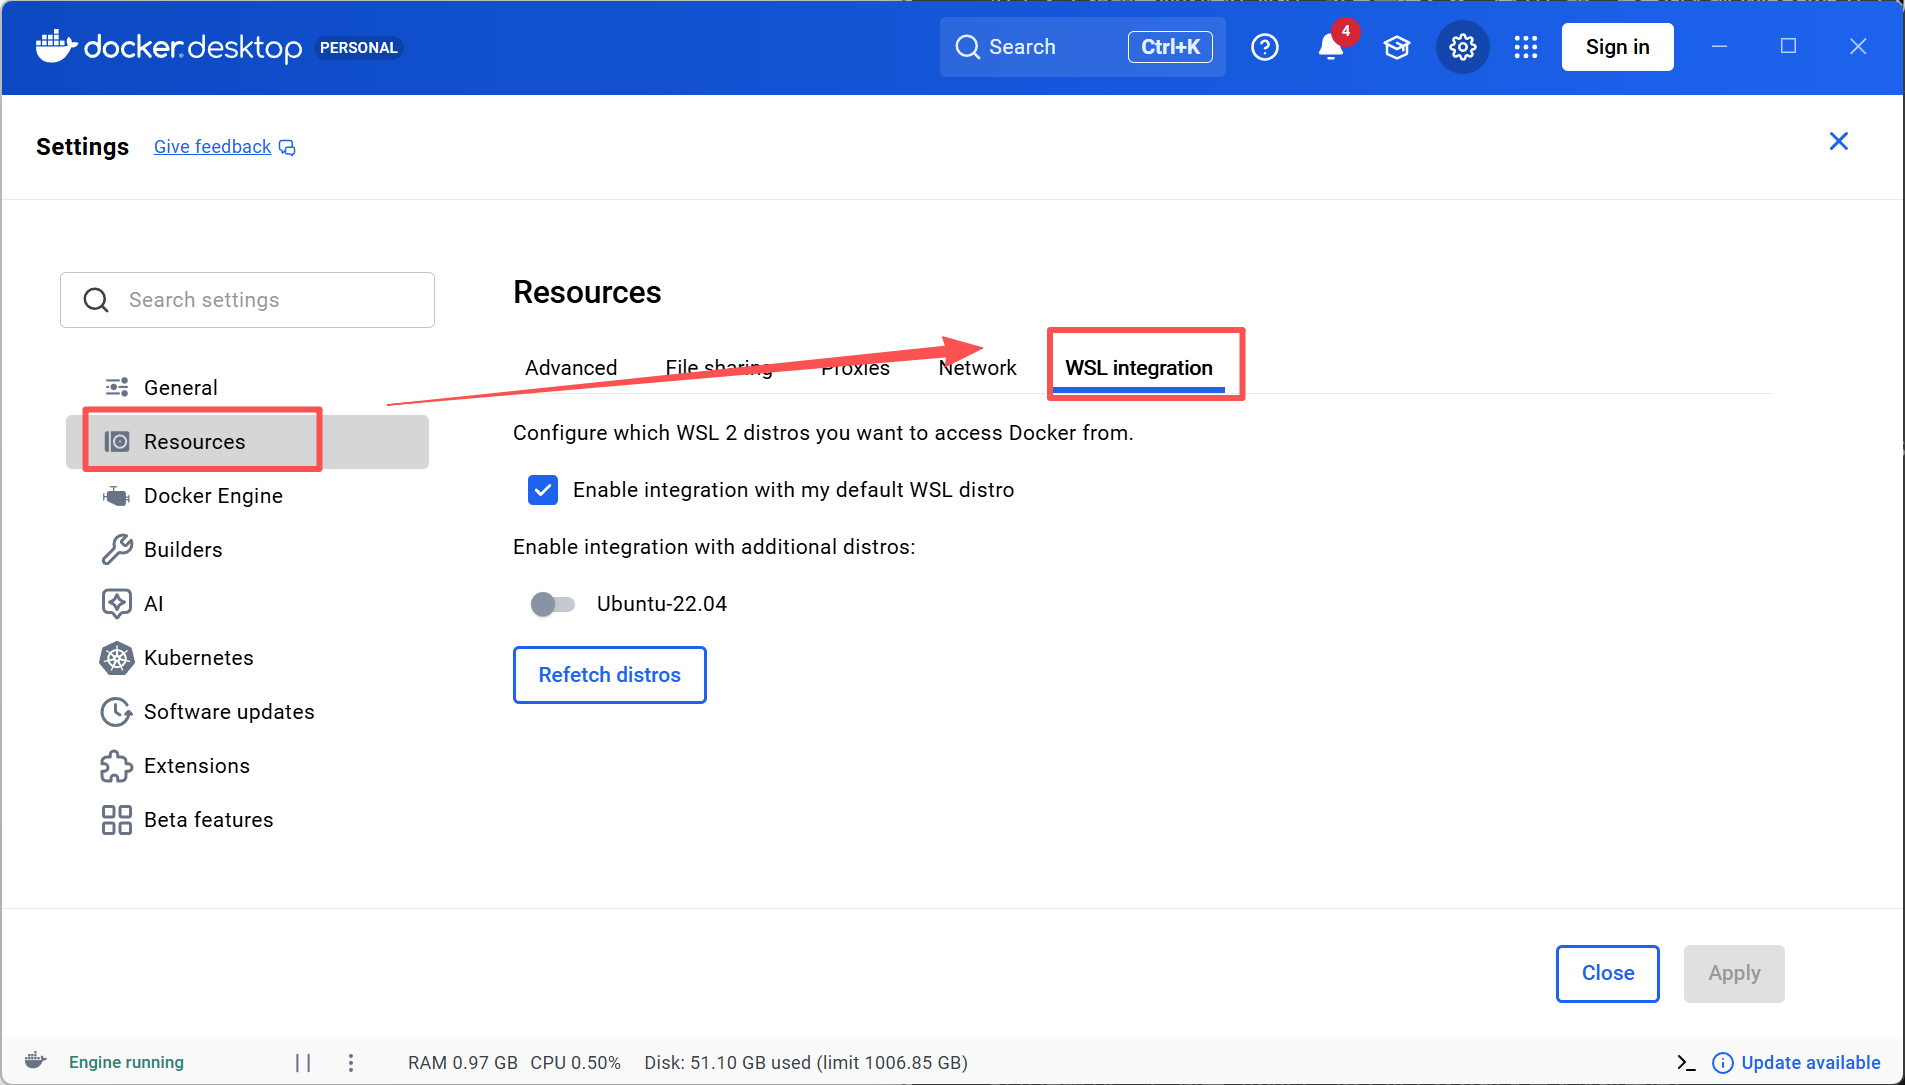Select the WSL integration tab
The width and height of the screenshot is (1905, 1085).
pos(1139,368)
